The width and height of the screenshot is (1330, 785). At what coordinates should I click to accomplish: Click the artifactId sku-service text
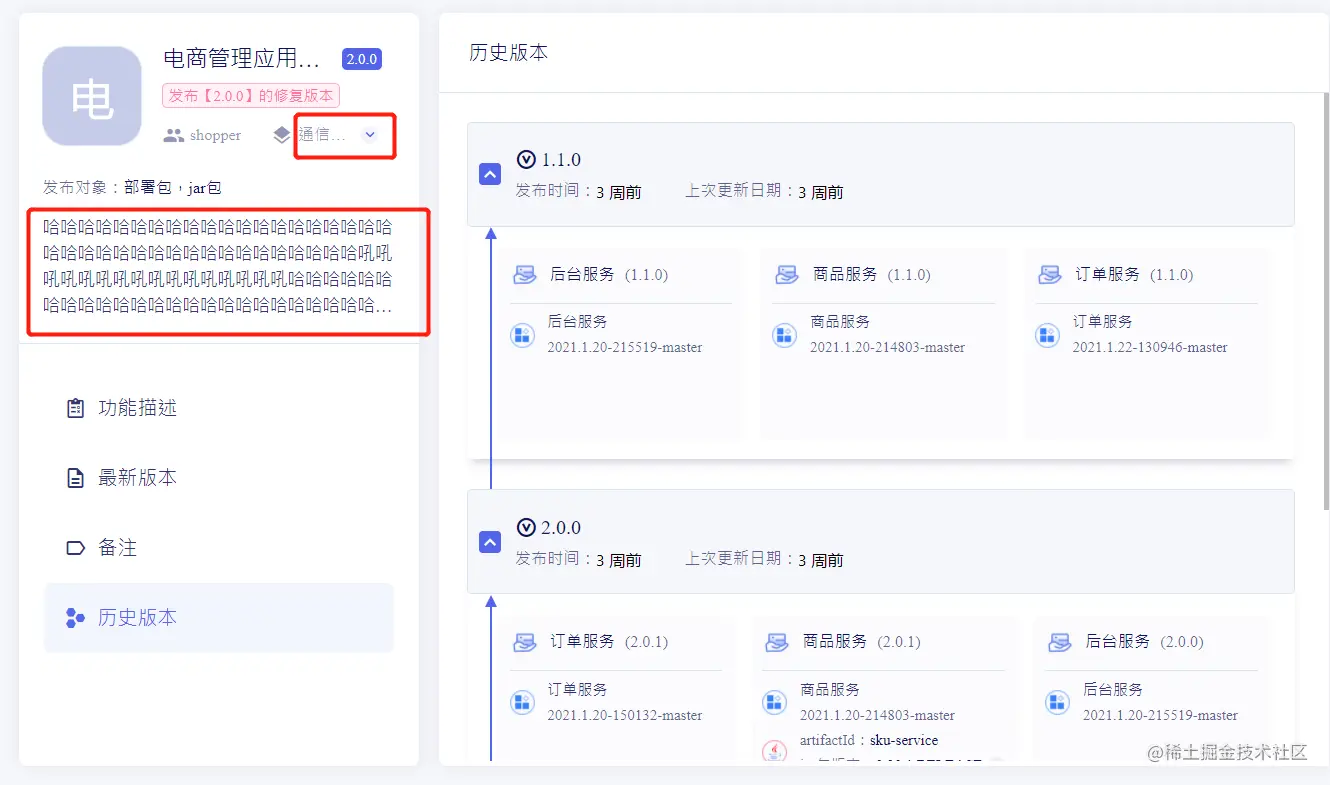point(869,741)
